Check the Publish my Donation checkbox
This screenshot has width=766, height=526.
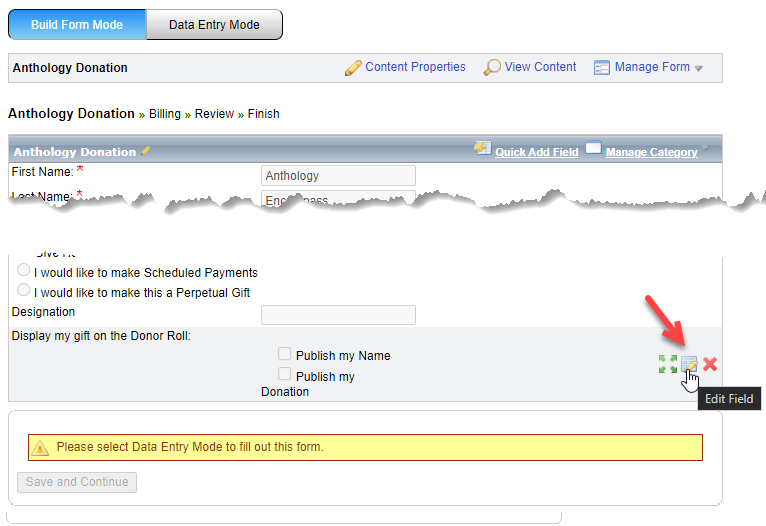[x=285, y=375]
